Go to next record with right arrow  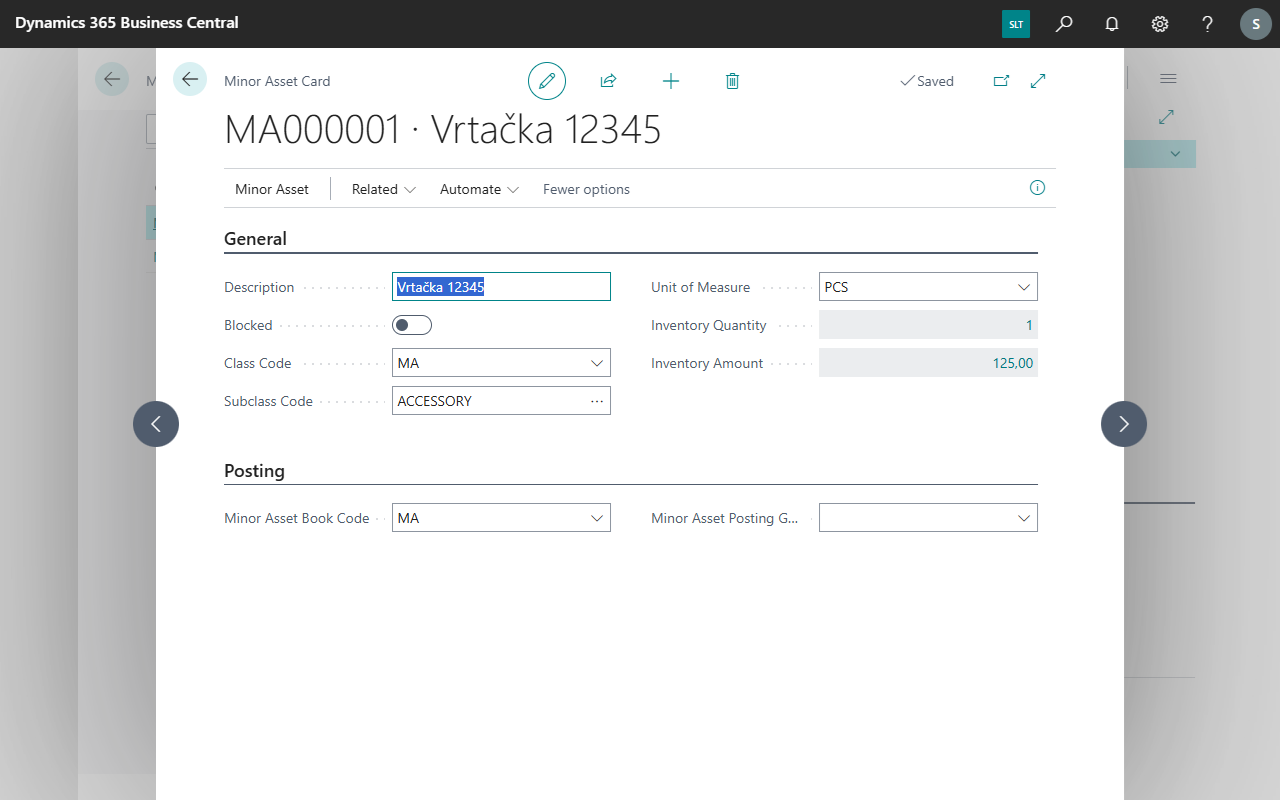click(x=1124, y=424)
